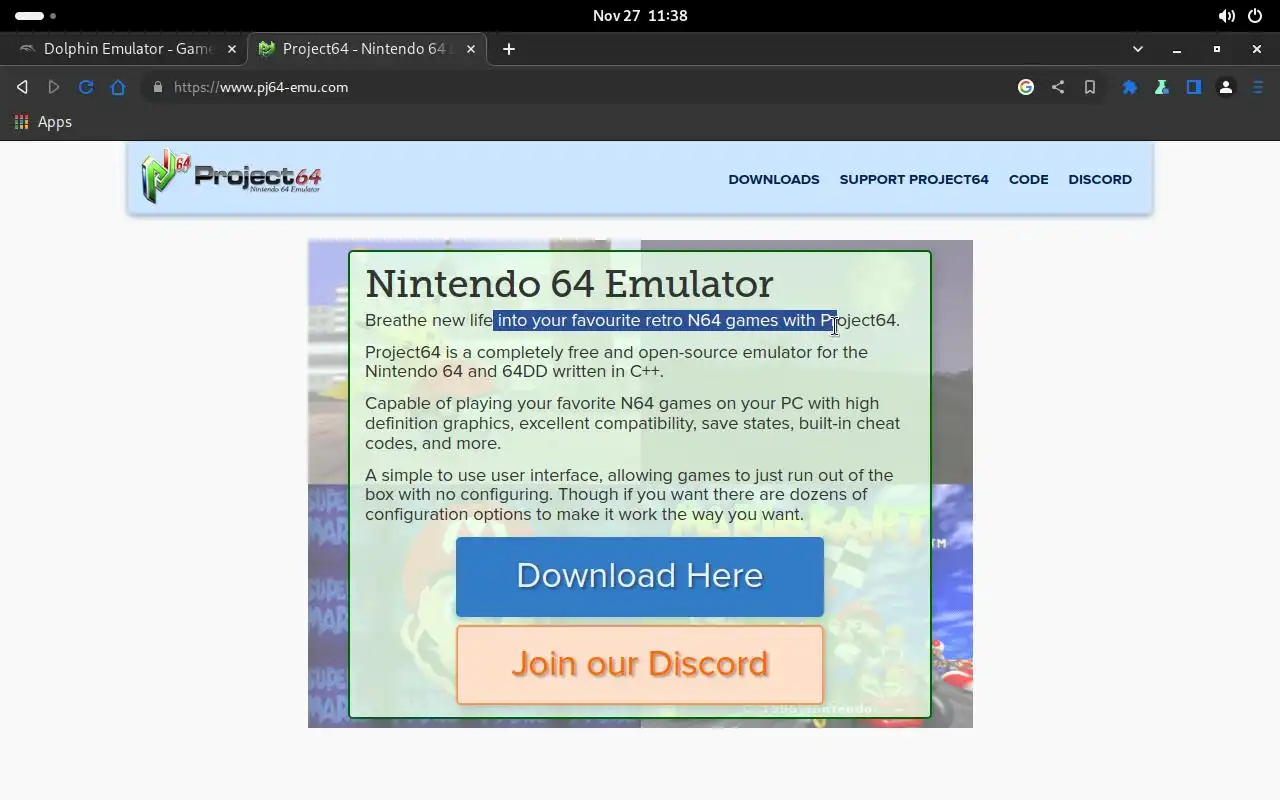Click the Nintendo 64 Emulator heading
Screen dimensions: 1280x800
[x=569, y=284]
